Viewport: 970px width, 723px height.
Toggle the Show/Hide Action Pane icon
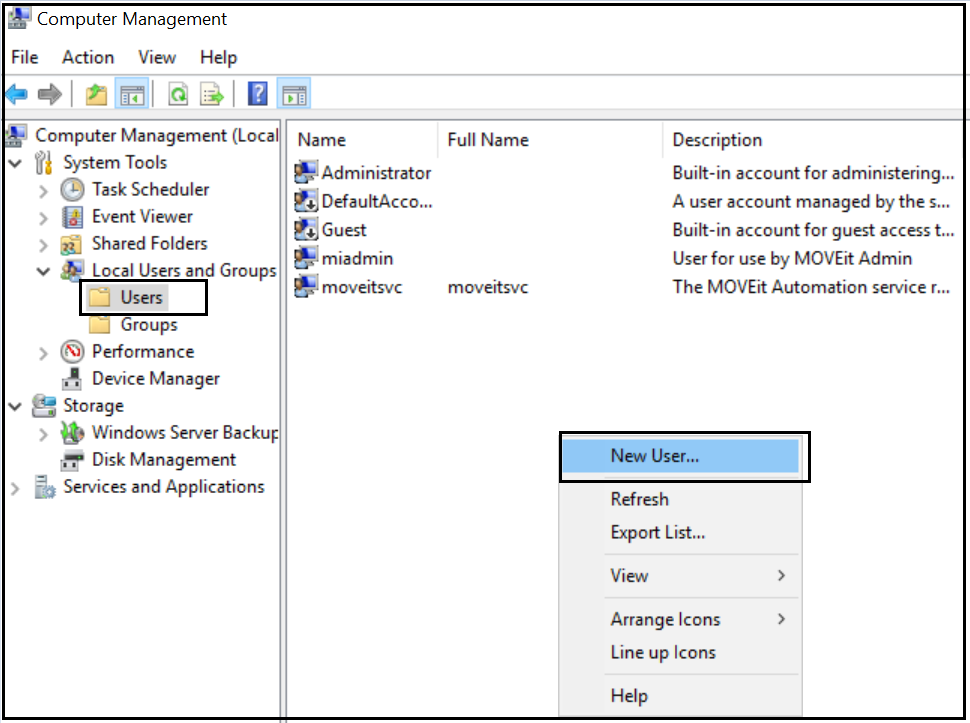click(293, 95)
